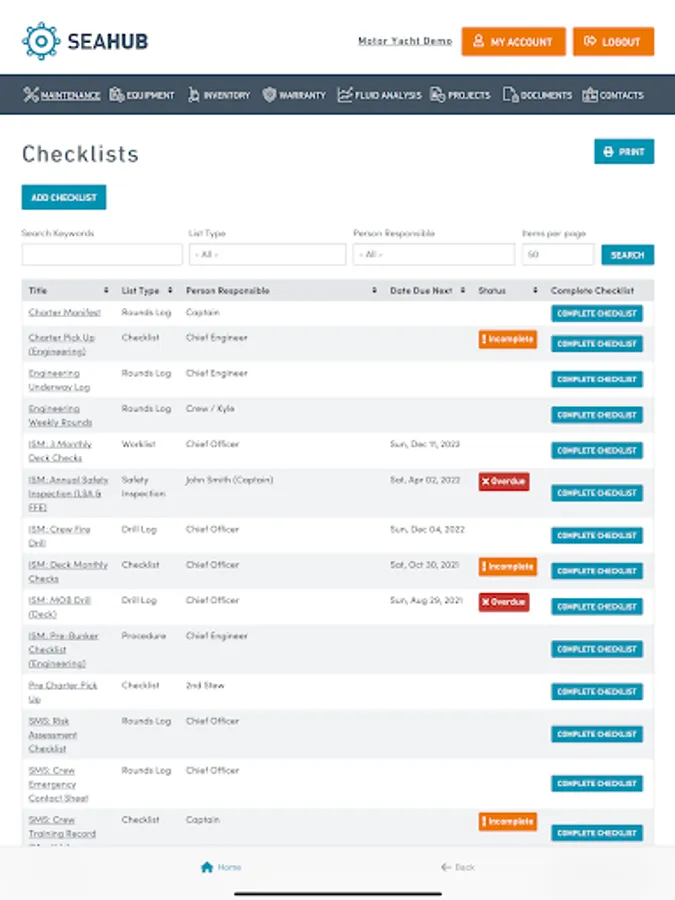The height and width of the screenshot is (900, 675).
Task: Click Complete Checklist for Engineering Underway Log
Action: coord(597,380)
